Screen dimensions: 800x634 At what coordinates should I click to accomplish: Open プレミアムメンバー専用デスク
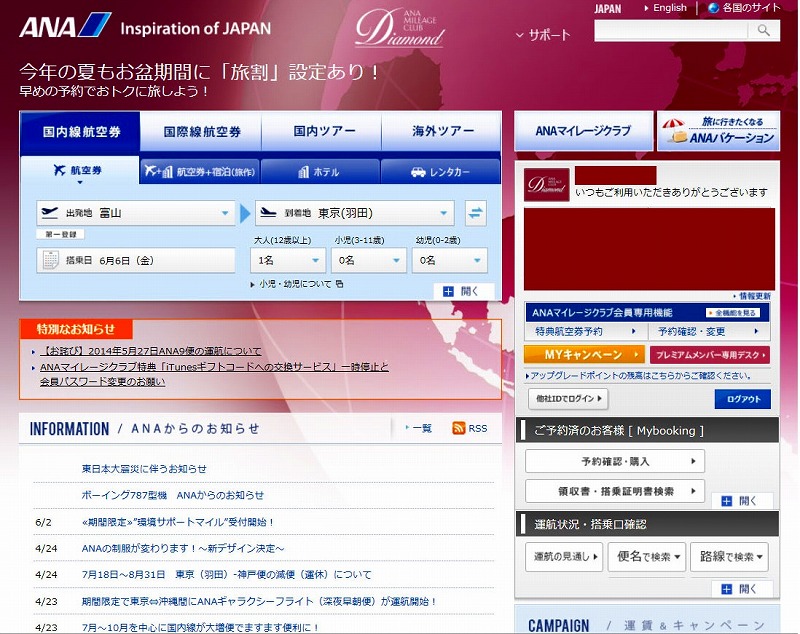tap(710, 354)
